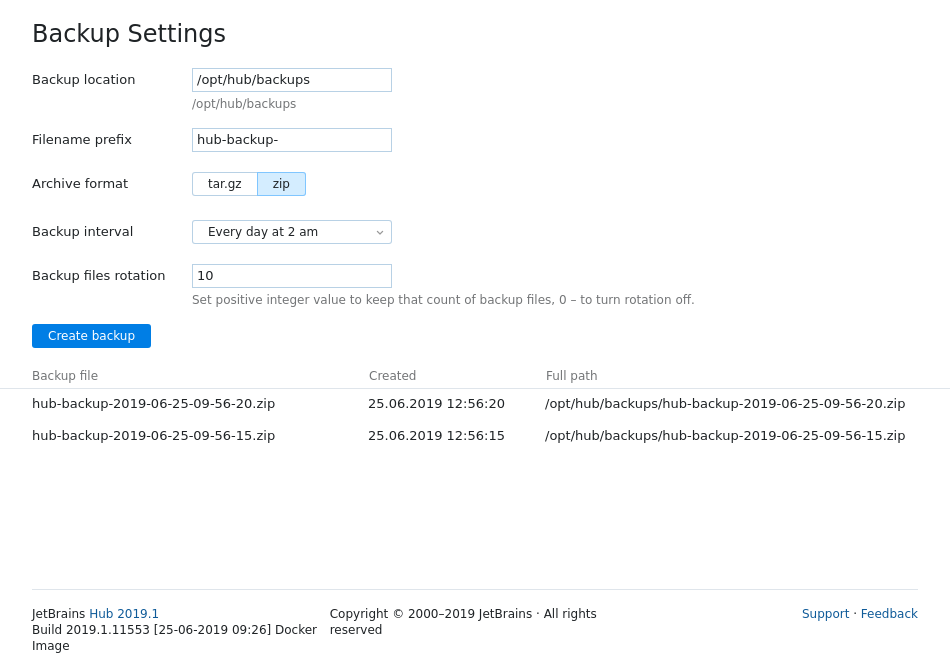This screenshot has height=670, width=950.
Task: Click the Created column header
Action: (x=392, y=376)
